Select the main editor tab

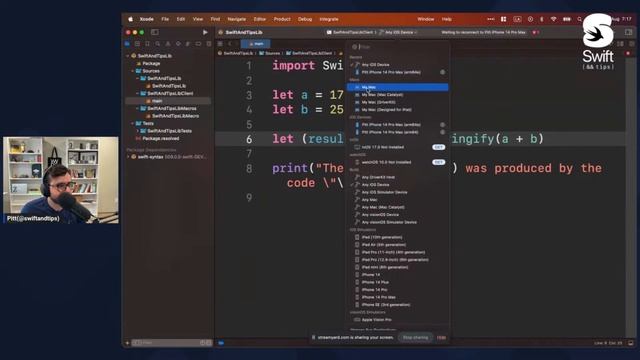256,44
